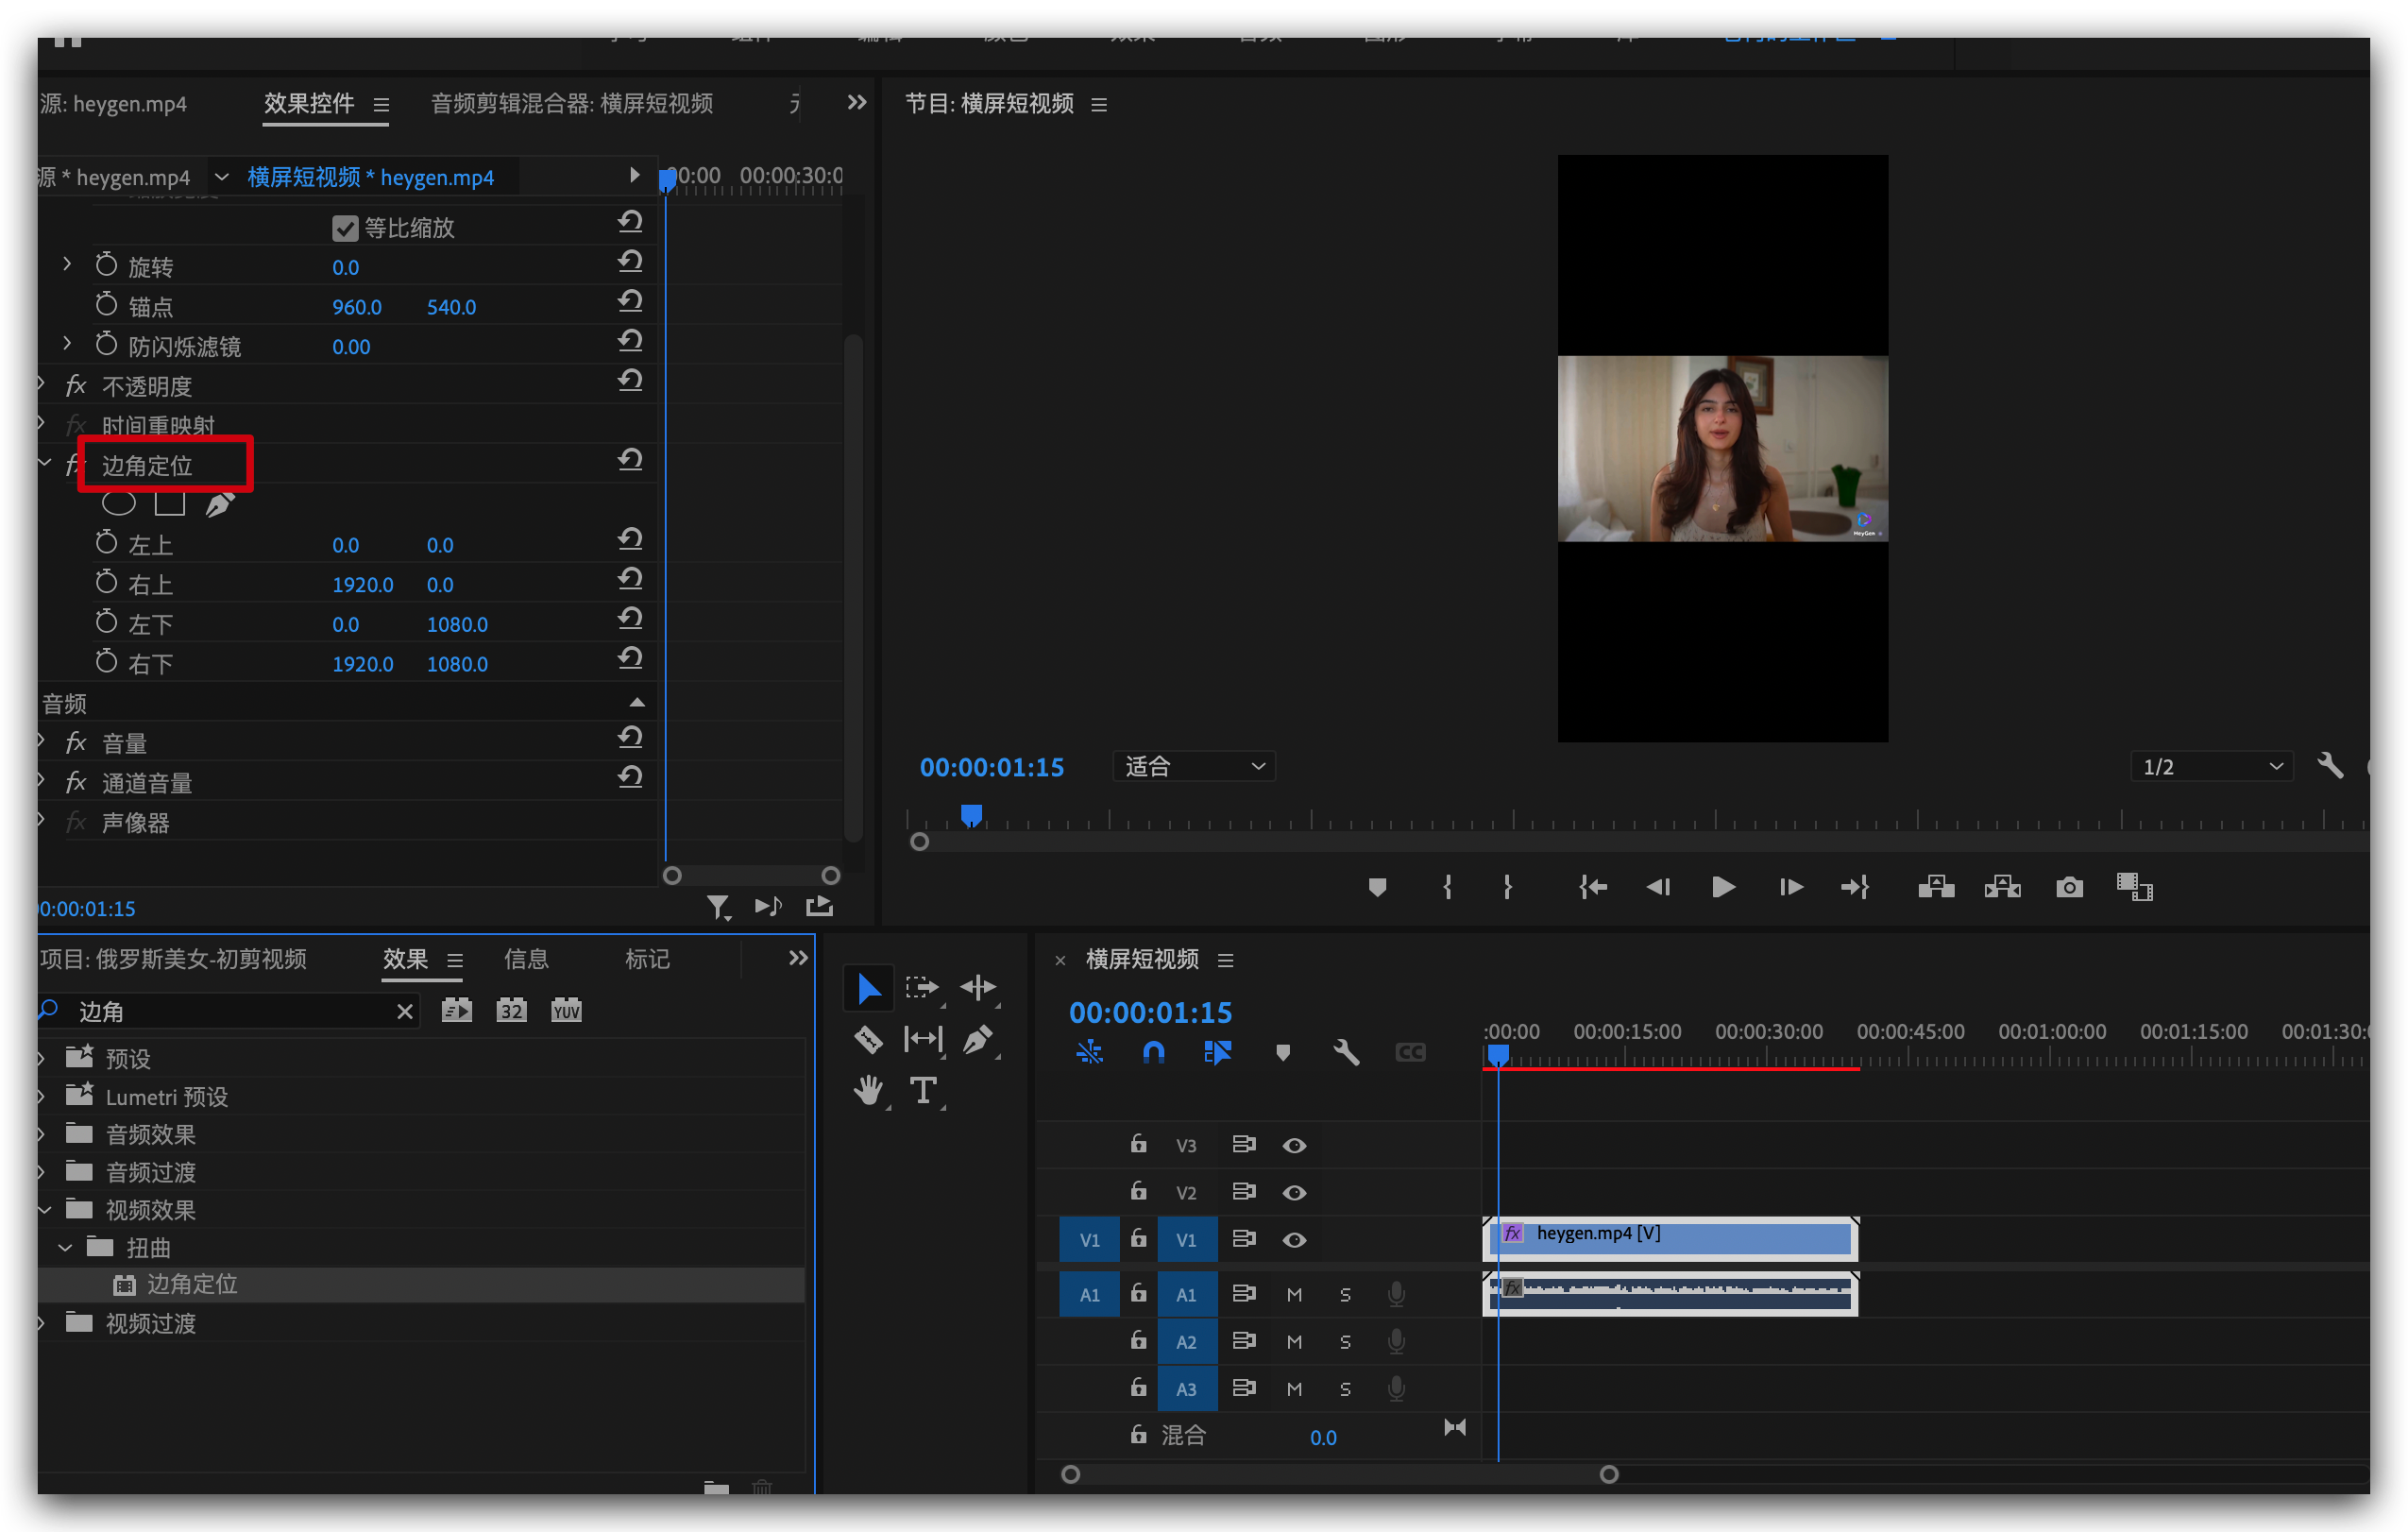
Task: Select the 边角定位 effect in list
Action: pos(192,1285)
